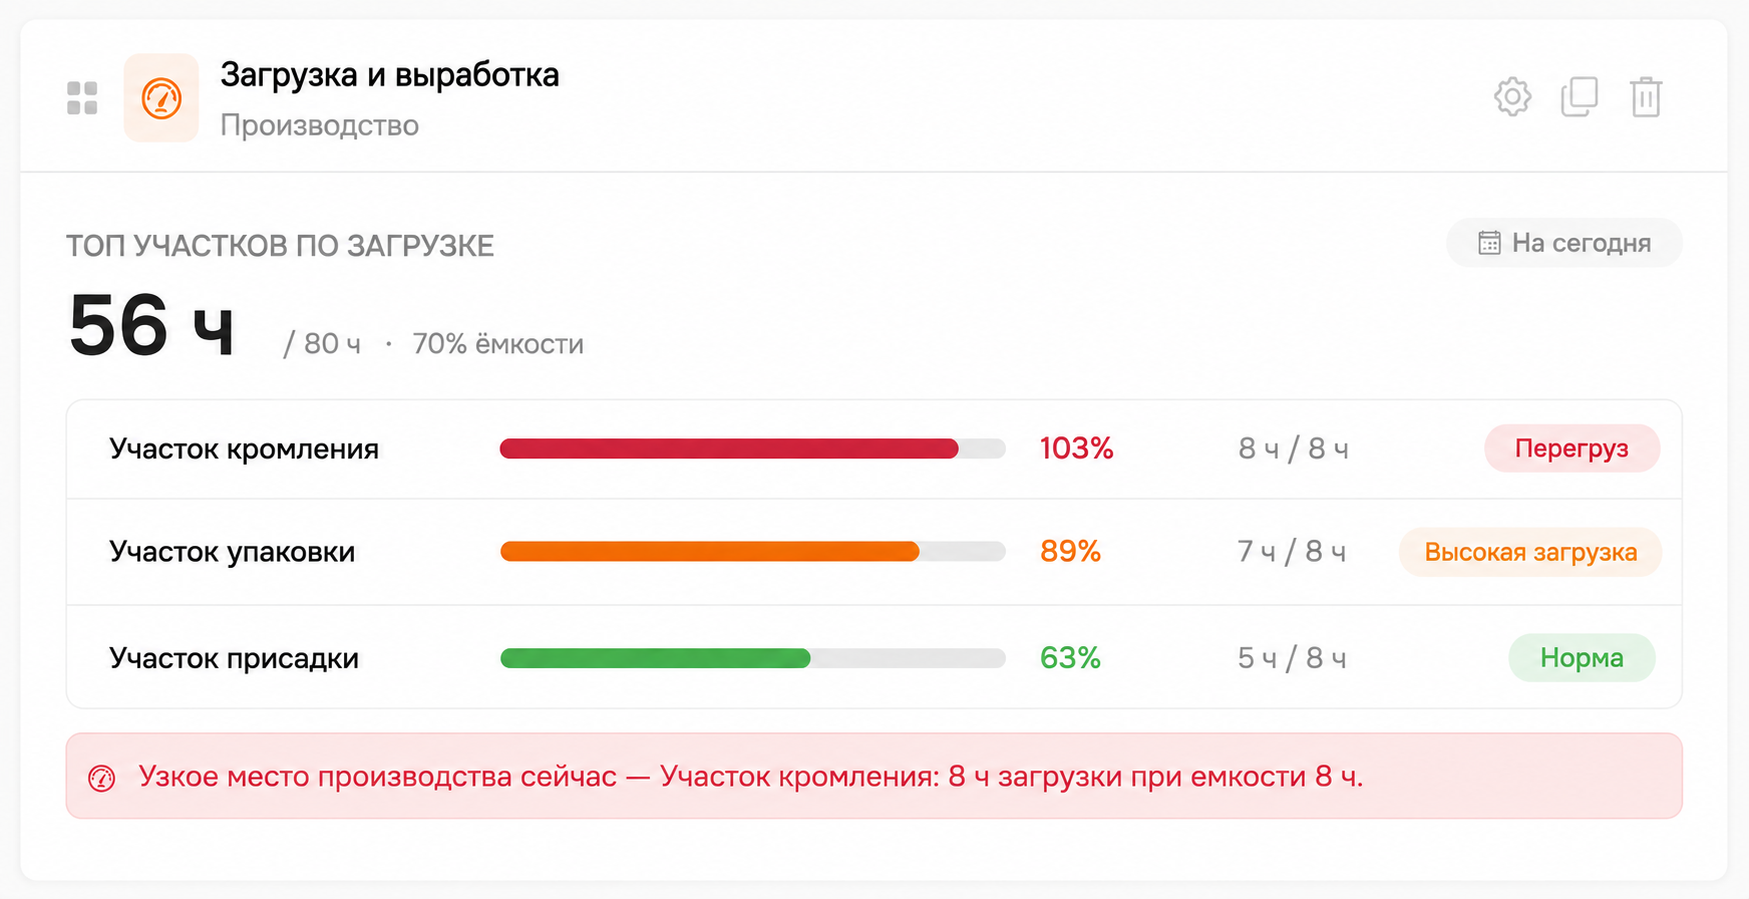Click the gauge icon in red alert
This screenshot has height=899, width=1749.
102,778
